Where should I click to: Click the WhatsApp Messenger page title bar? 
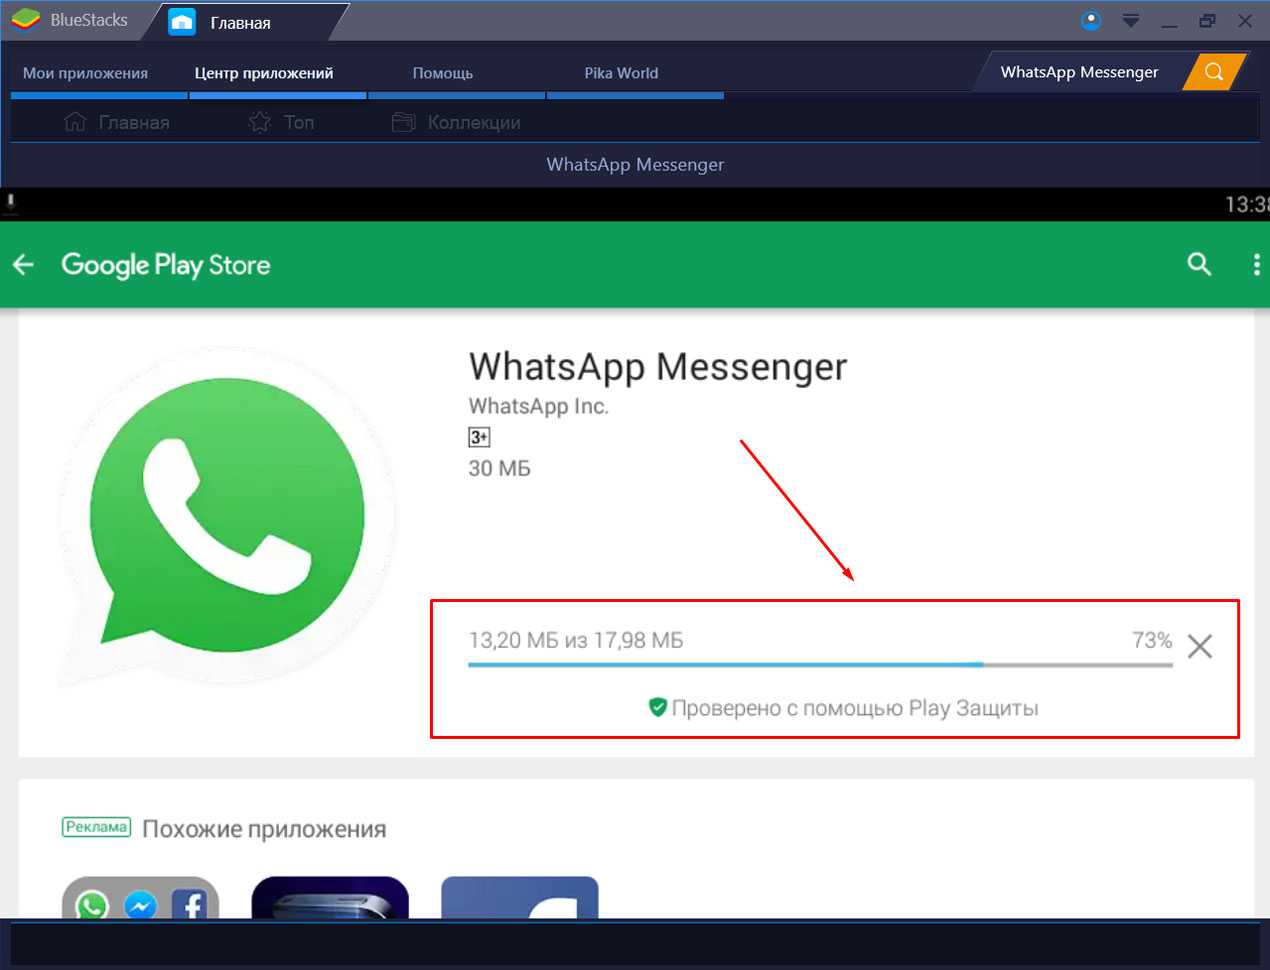point(635,164)
